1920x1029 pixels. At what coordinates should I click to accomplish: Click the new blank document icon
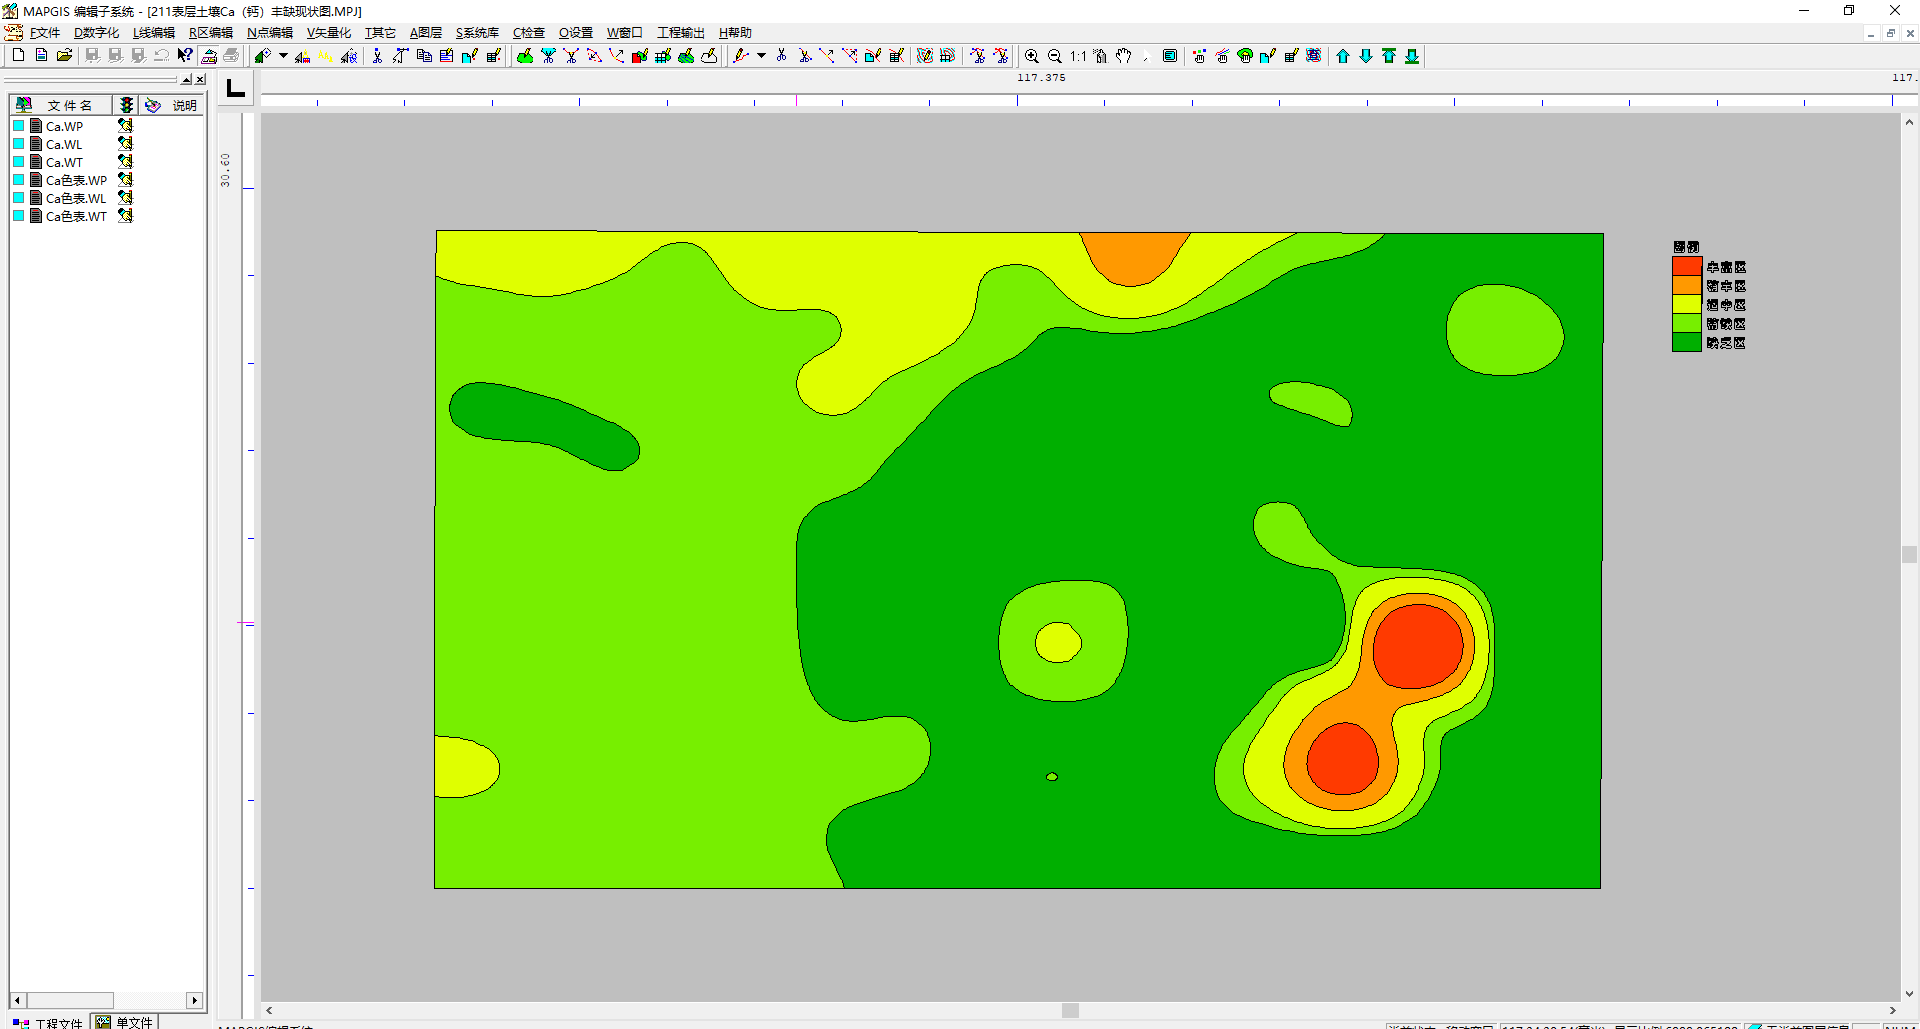(x=18, y=56)
